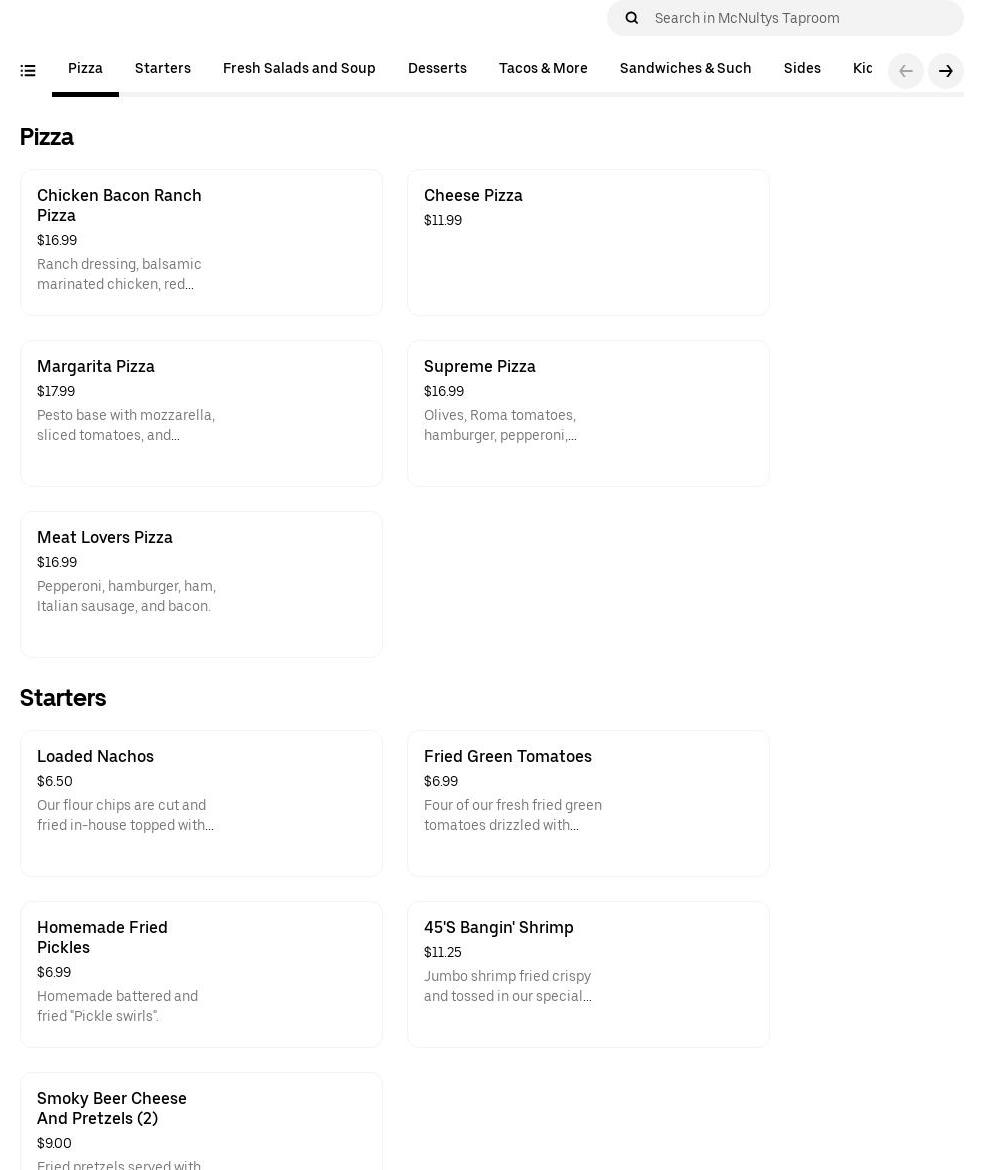Select the Homemade Fried Pickles card
Image resolution: width=984 pixels, height=1170 pixels.
tap(201, 974)
